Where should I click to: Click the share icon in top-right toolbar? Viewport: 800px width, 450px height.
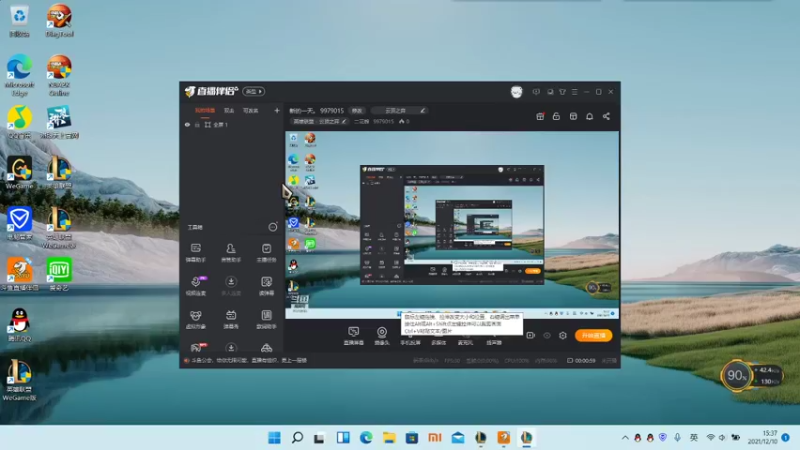pos(606,116)
